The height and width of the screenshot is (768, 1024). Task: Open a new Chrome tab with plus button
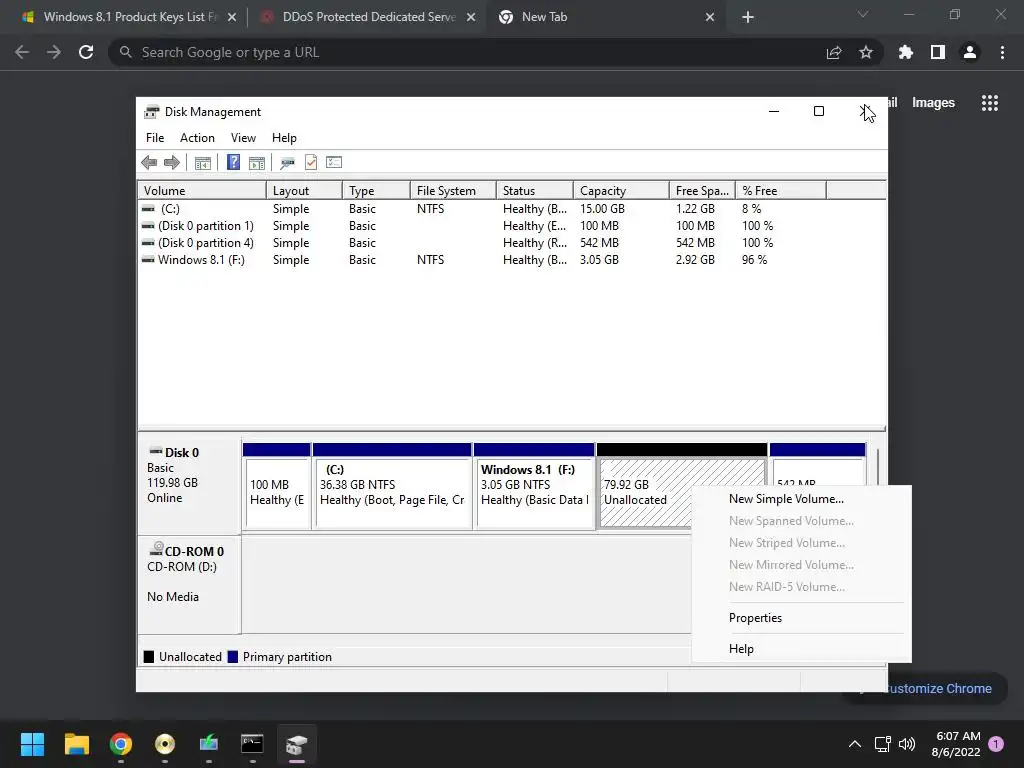click(748, 17)
